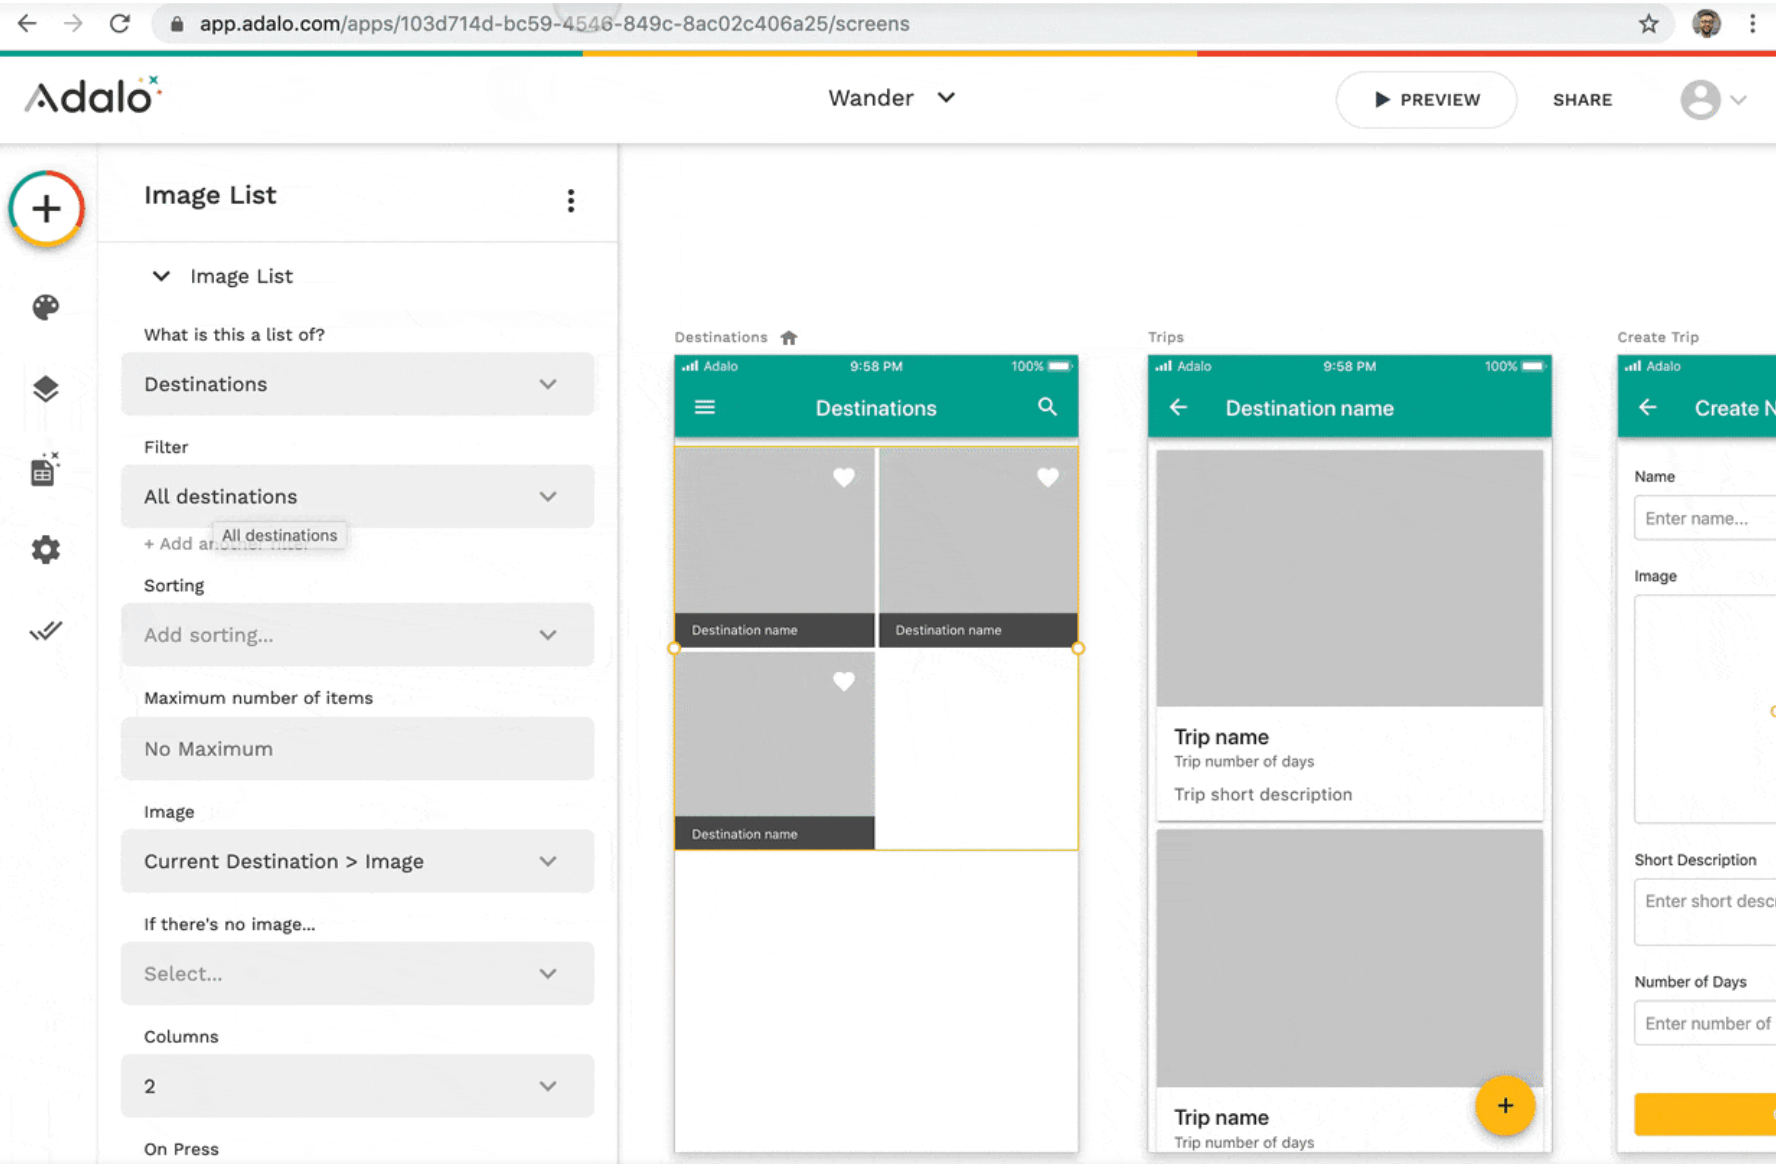
Task: Collapse the Image List section
Action: [x=160, y=276]
